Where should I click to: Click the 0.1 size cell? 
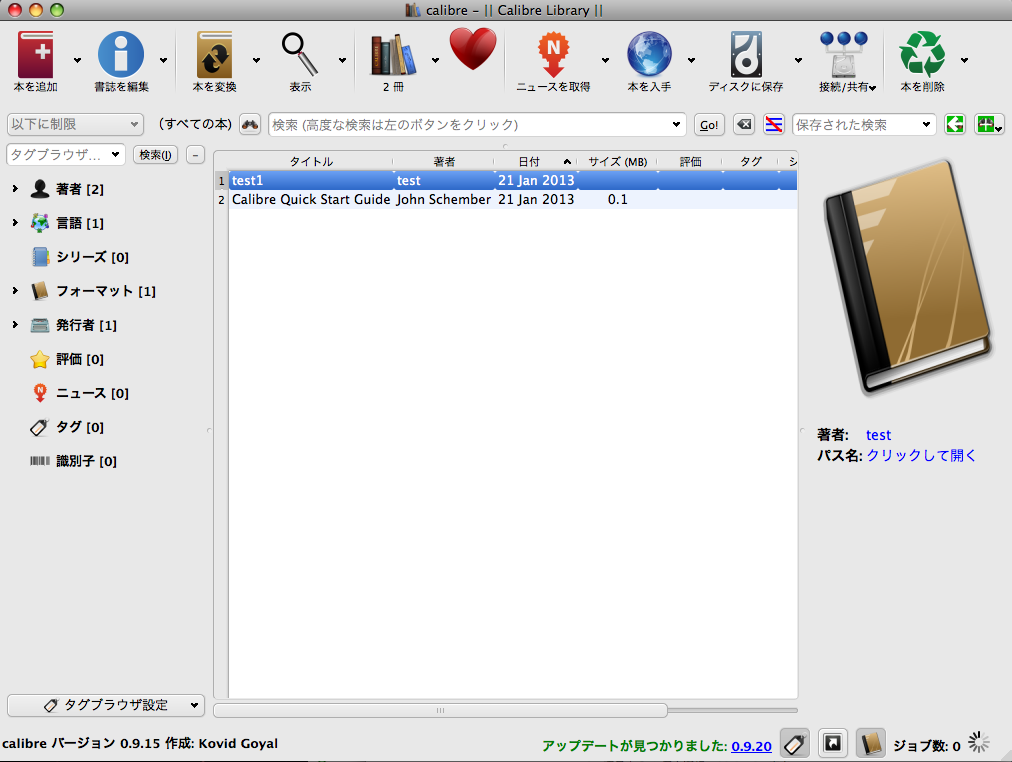[x=617, y=199]
